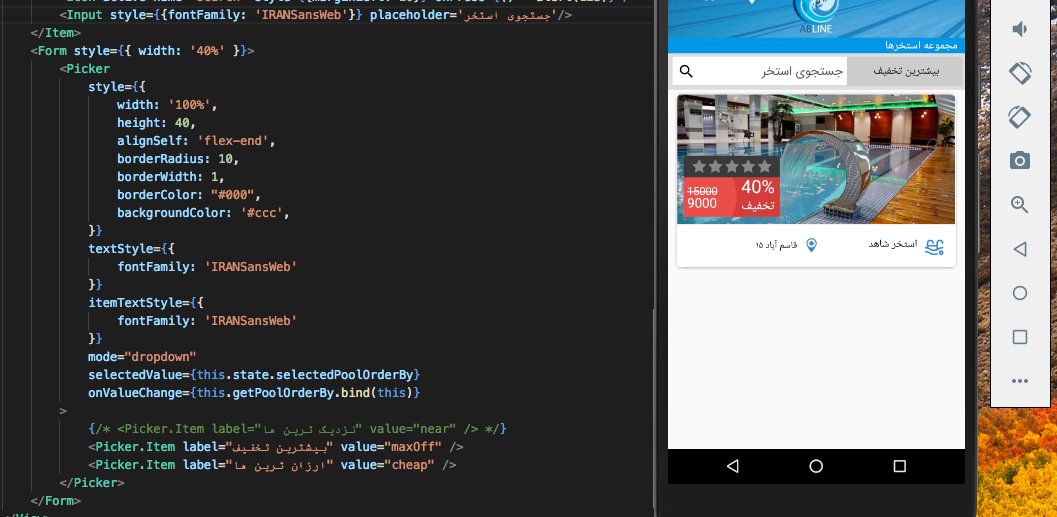Tap the Android recents square in navigation bar

(x=899, y=466)
